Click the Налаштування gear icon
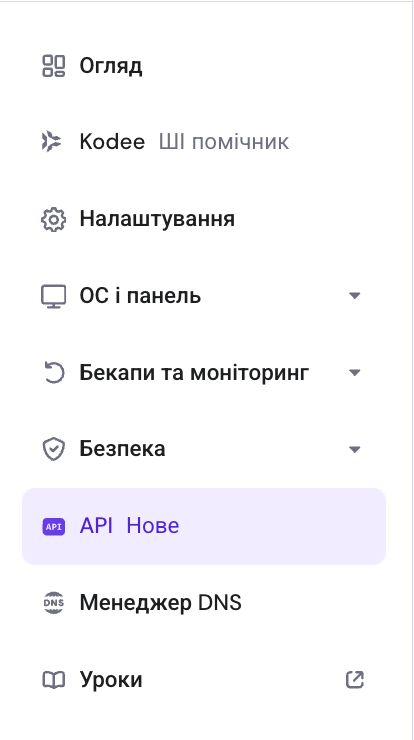This screenshot has height=740, width=414. pos(53,219)
